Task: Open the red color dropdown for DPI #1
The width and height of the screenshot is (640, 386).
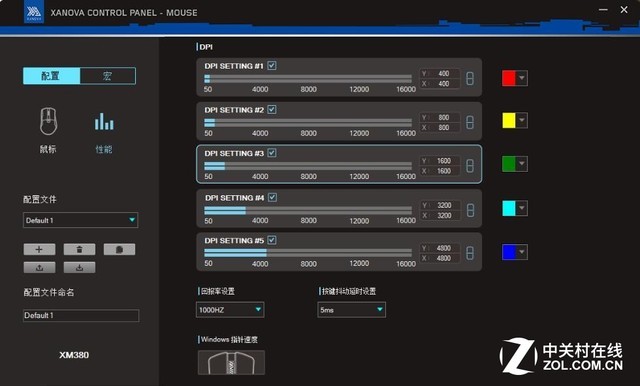Action: [x=522, y=78]
